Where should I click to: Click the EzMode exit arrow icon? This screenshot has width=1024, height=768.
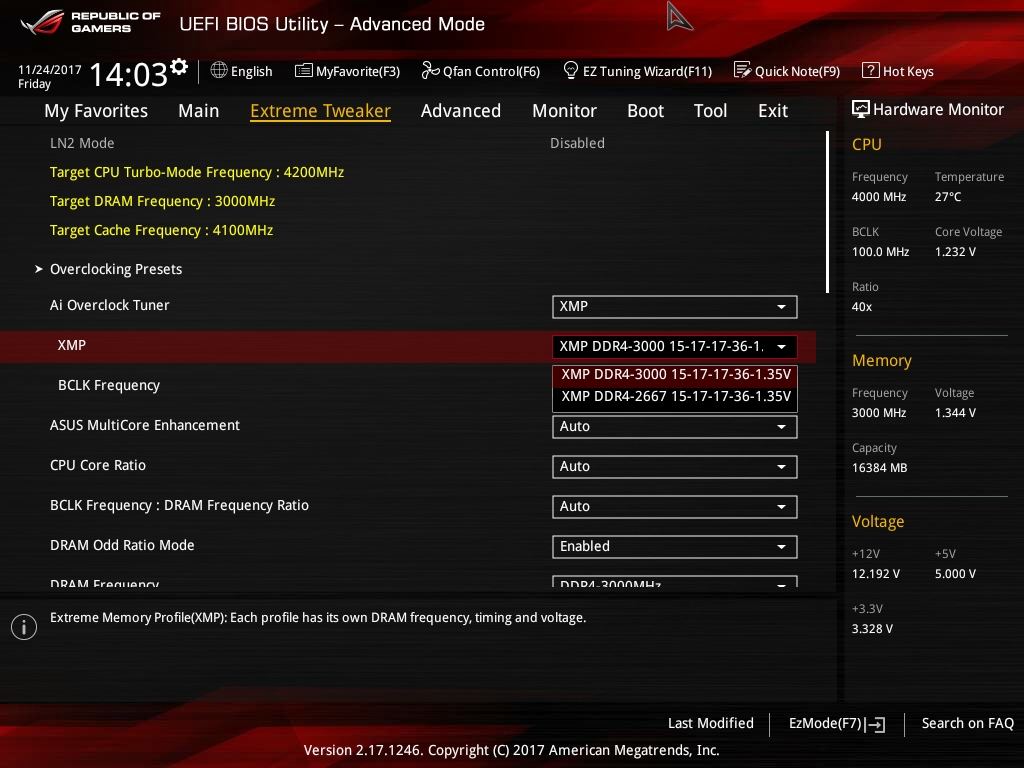coord(875,724)
